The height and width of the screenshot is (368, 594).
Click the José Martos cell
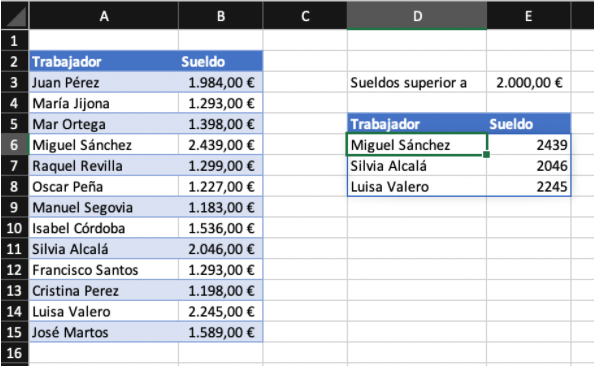click(104, 332)
